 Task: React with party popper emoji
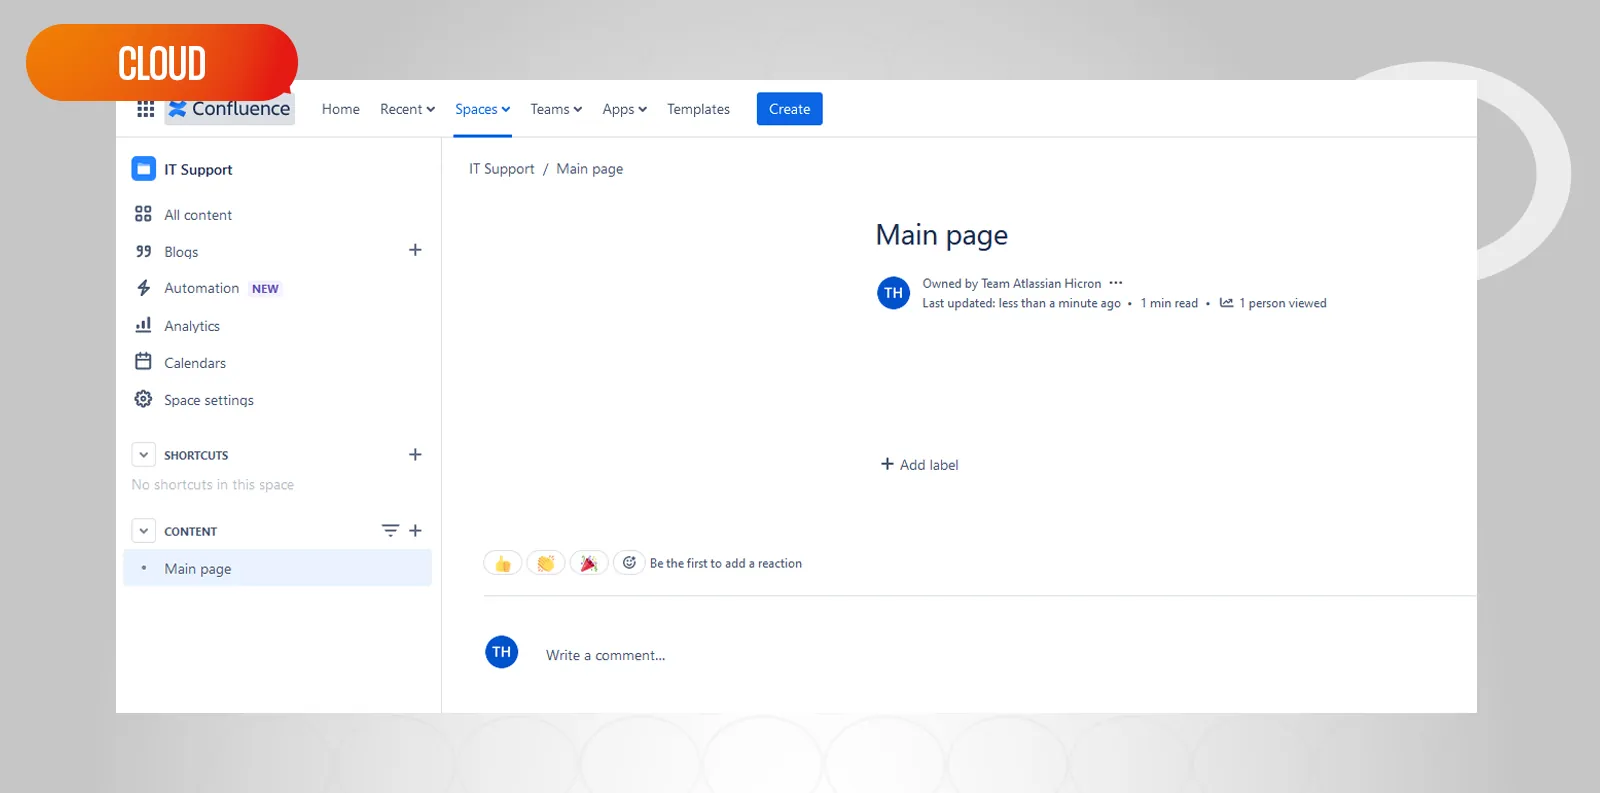click(589, 563)
